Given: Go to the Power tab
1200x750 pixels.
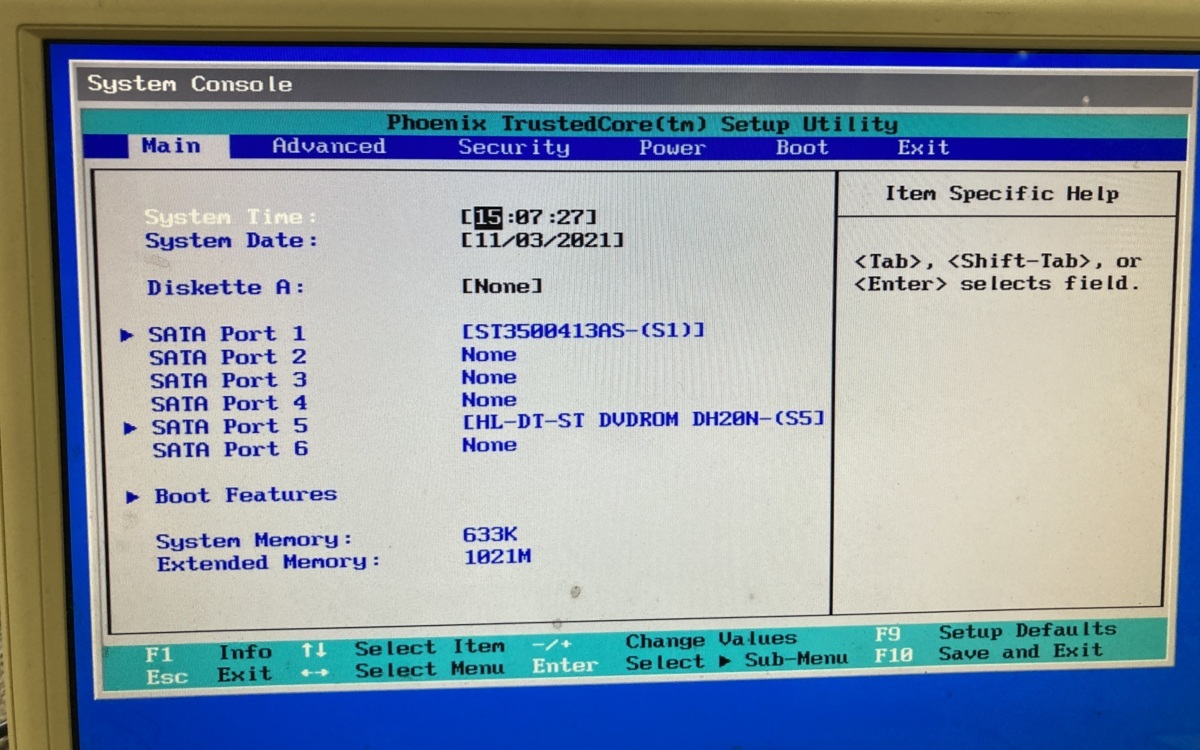Looking at the screenshot, I should click(x=672, y=148).
